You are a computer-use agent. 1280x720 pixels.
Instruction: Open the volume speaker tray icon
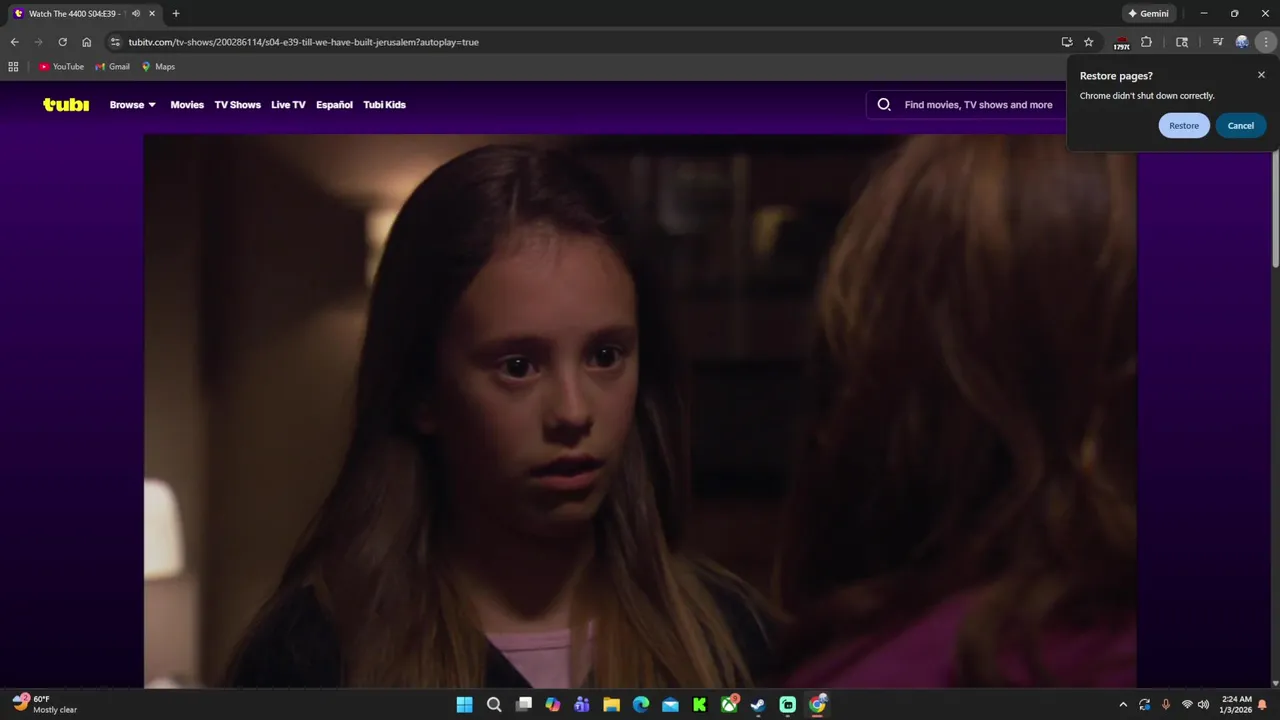coord(1203,705)
